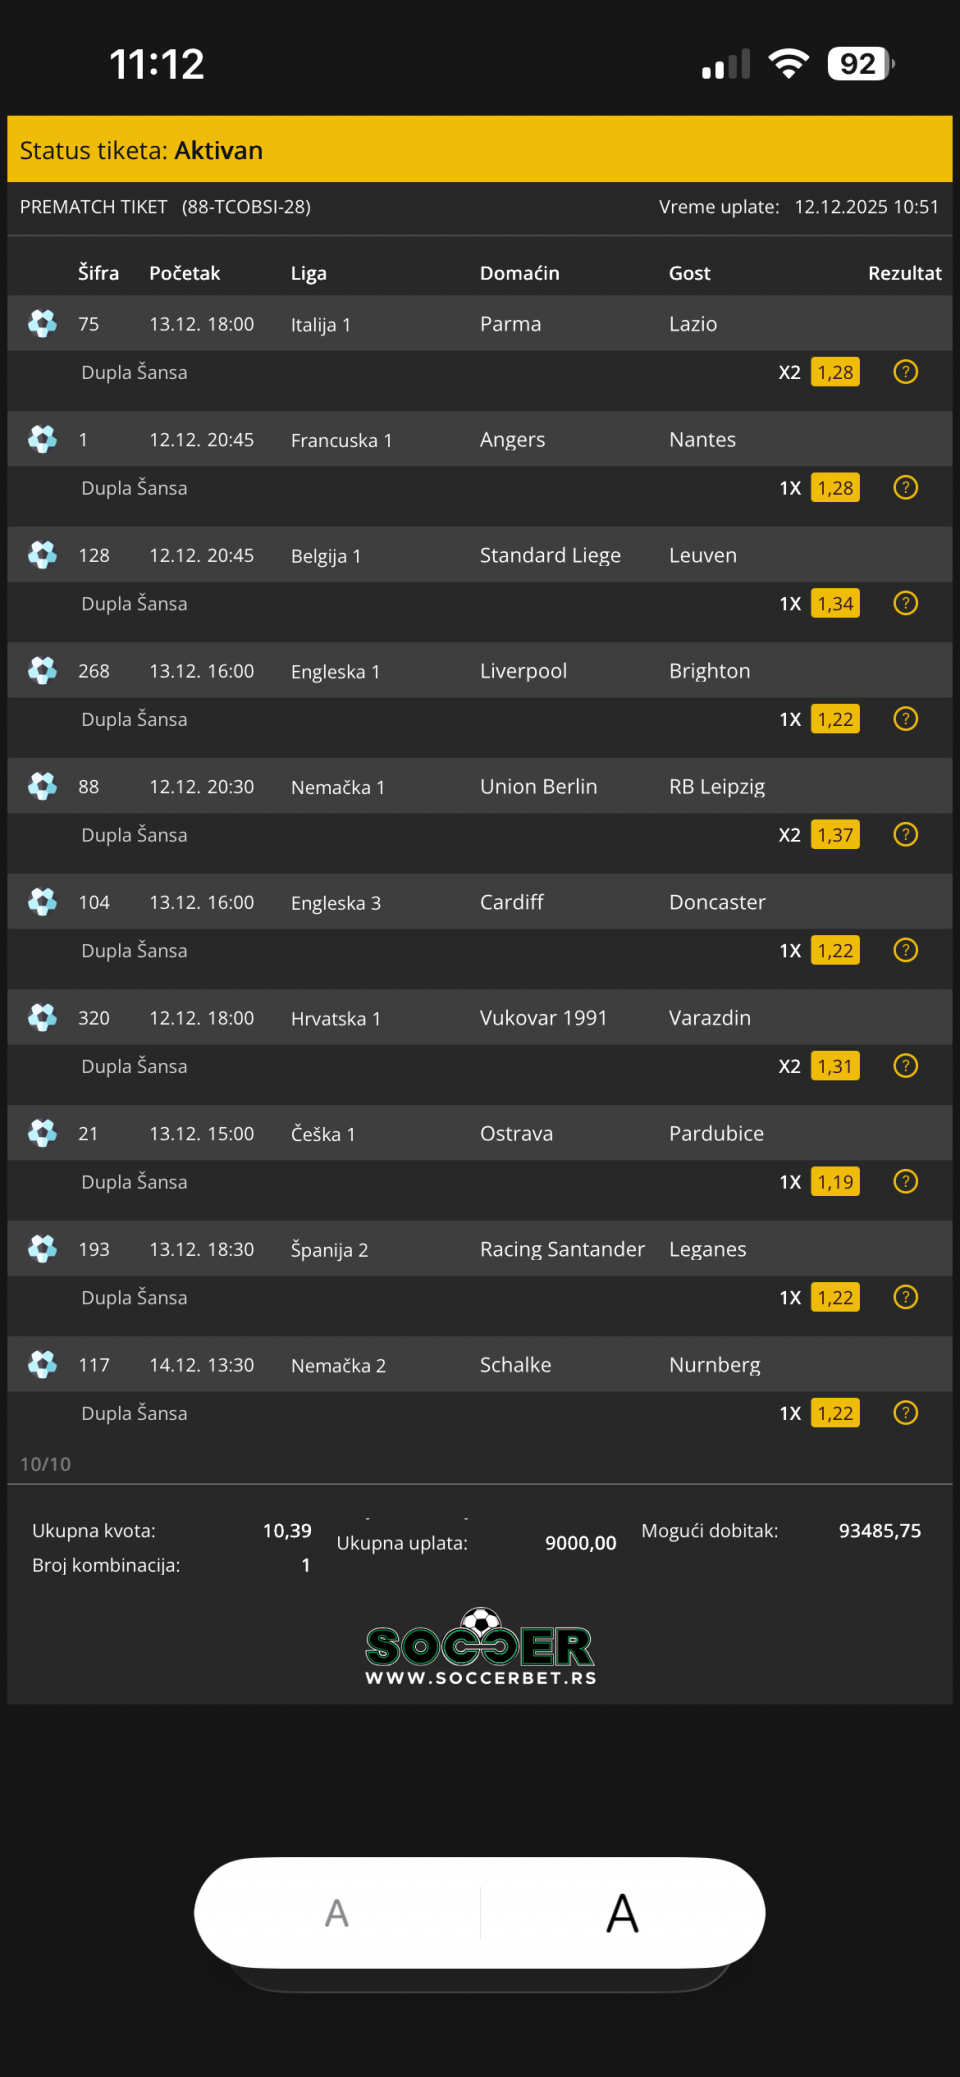Open the info icon on Liverpool–Brighton row
This screenshot has height=2077, width=960.
905,719
